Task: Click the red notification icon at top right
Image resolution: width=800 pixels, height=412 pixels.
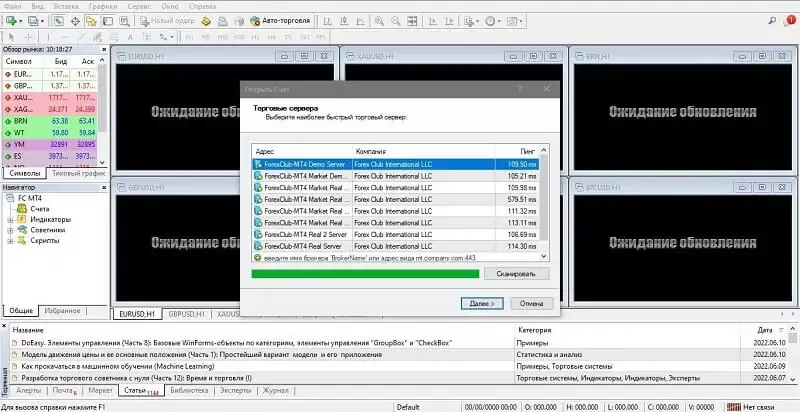Action: point(790,20)
